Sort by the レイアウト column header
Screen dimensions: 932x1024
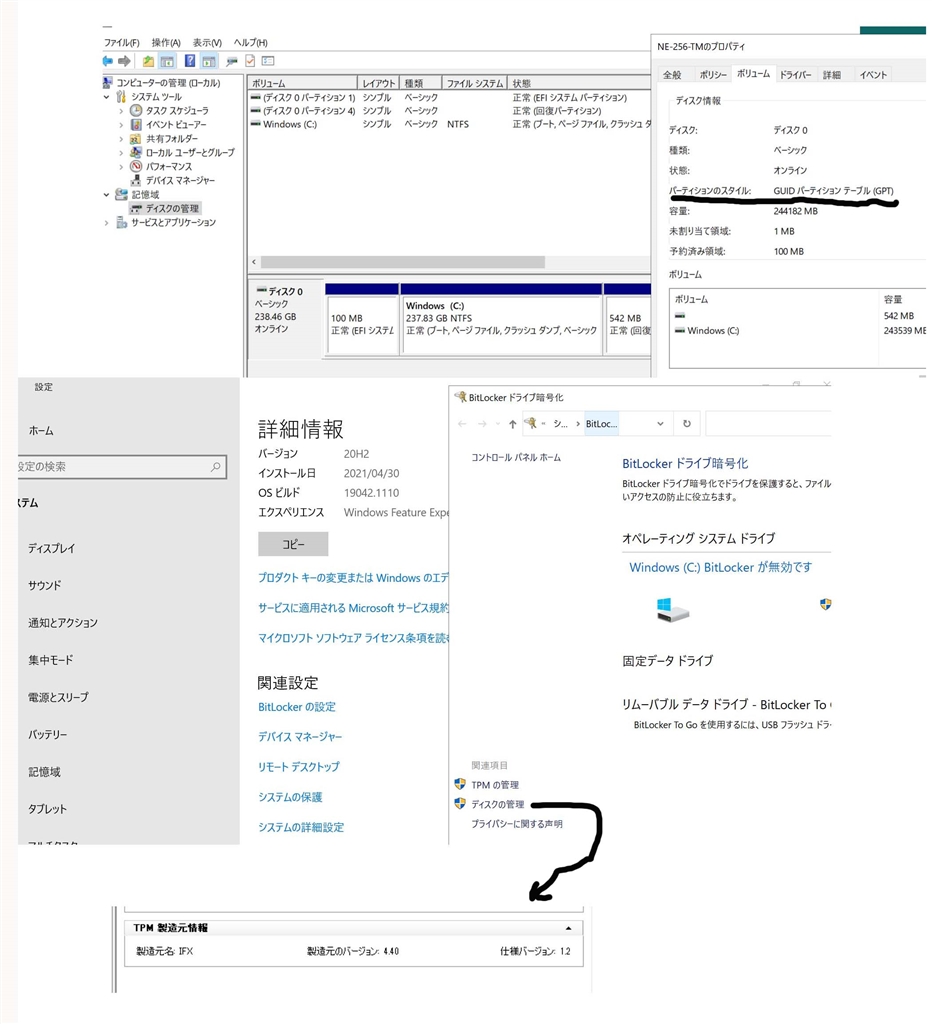pyautogui.click(x=379, y=83)
